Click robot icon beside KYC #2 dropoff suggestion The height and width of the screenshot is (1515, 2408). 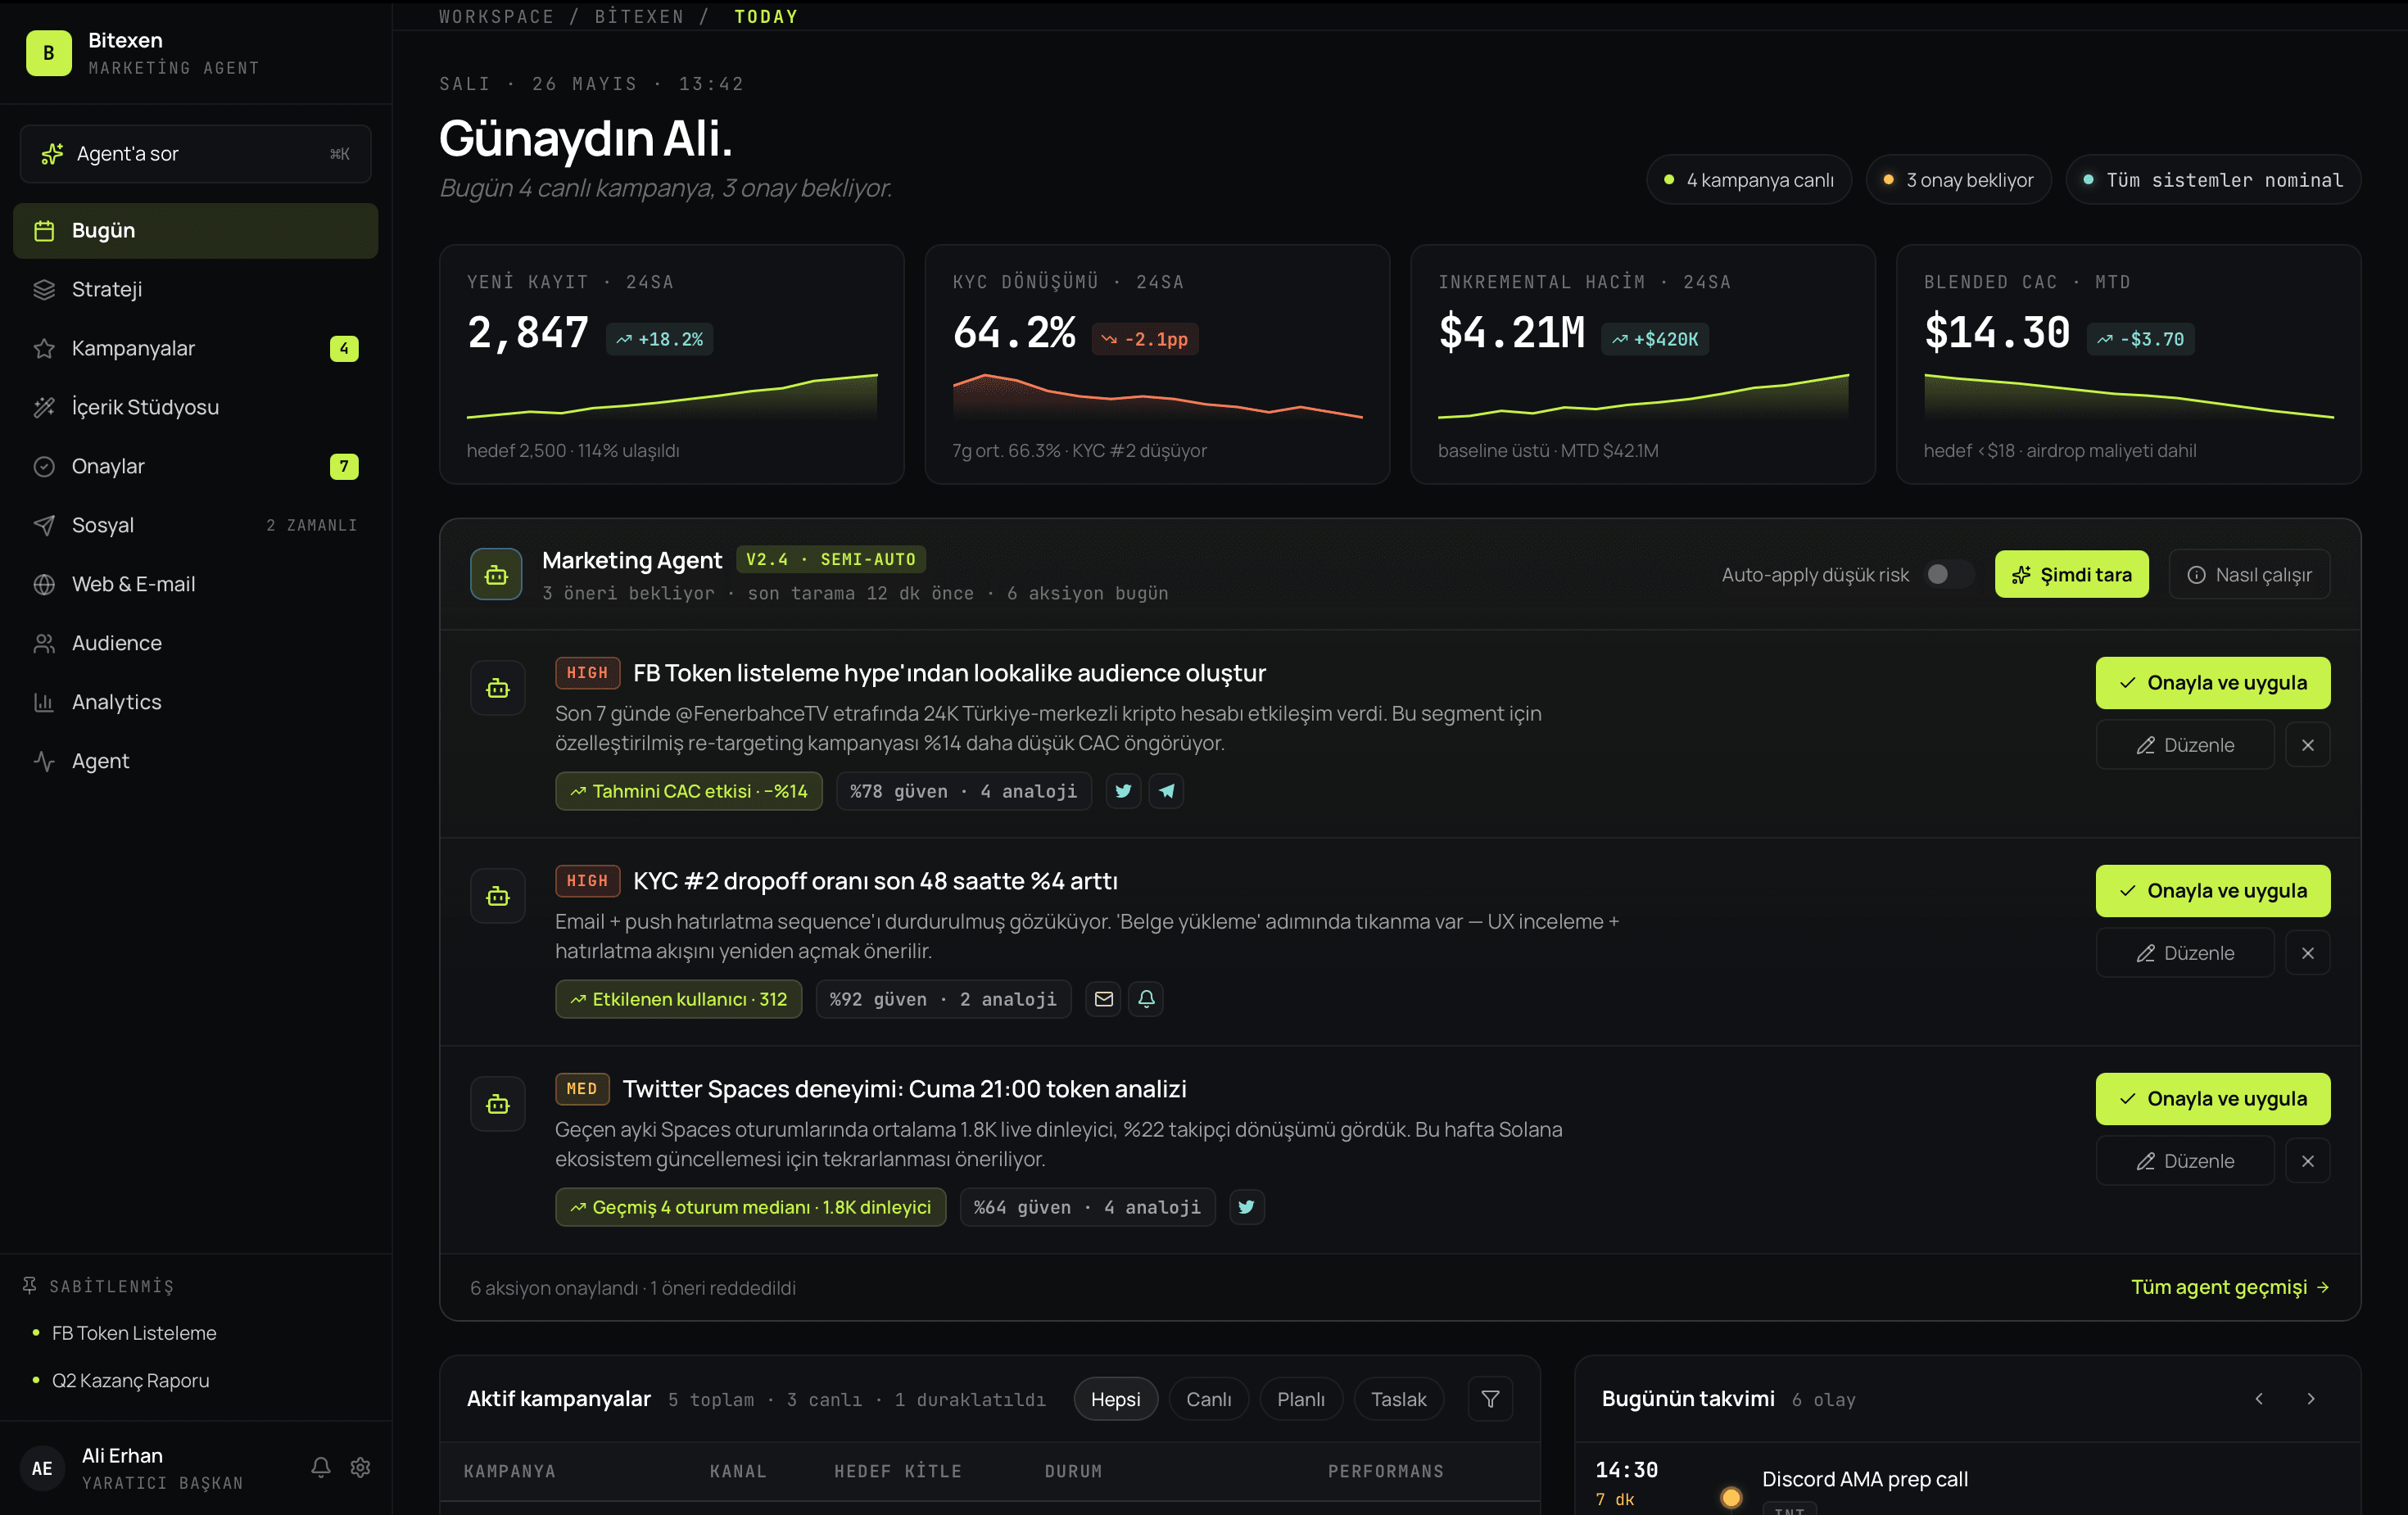point(498,897)
